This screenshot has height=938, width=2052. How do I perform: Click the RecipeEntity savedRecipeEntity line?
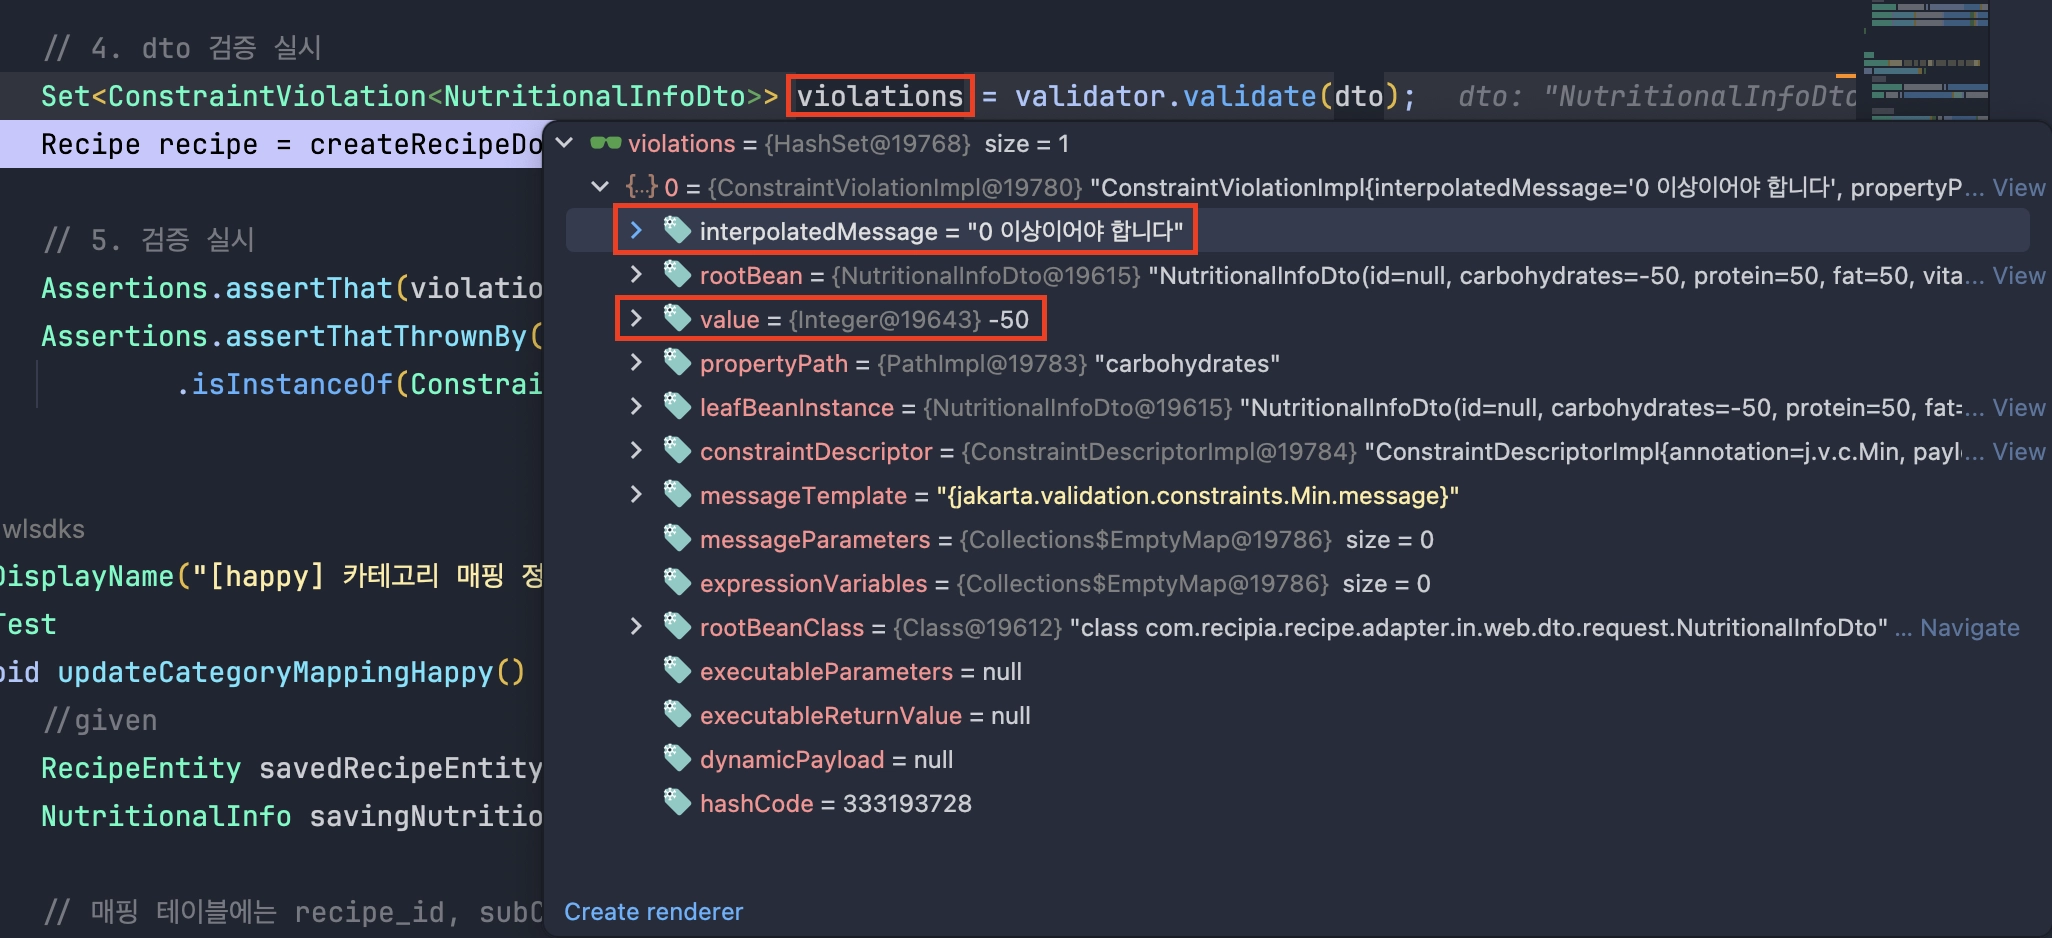[x=291, y=768]
